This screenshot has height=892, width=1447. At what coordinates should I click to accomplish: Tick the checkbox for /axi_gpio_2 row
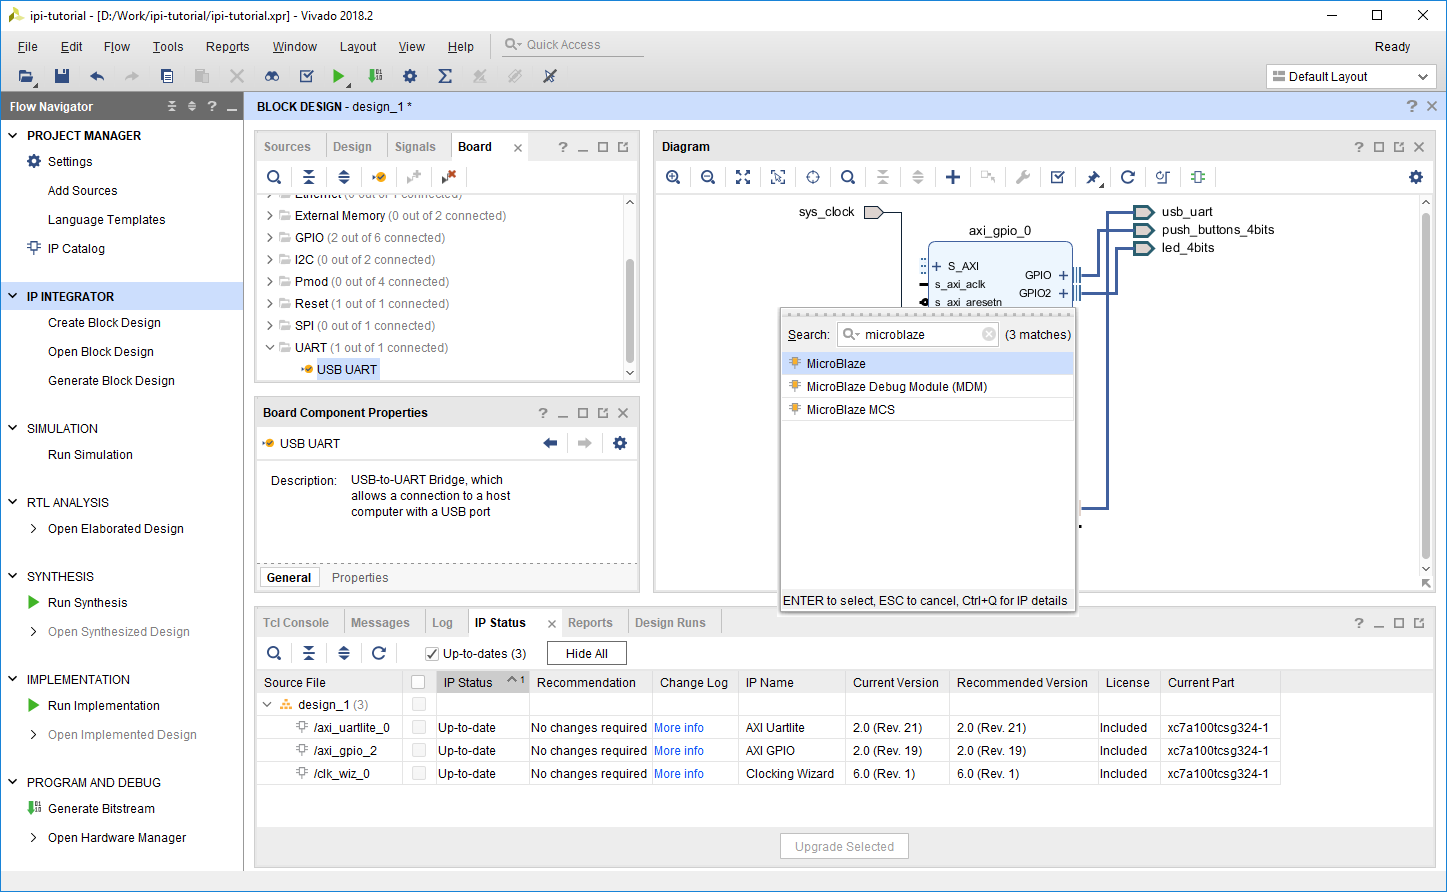pos(419,751)
